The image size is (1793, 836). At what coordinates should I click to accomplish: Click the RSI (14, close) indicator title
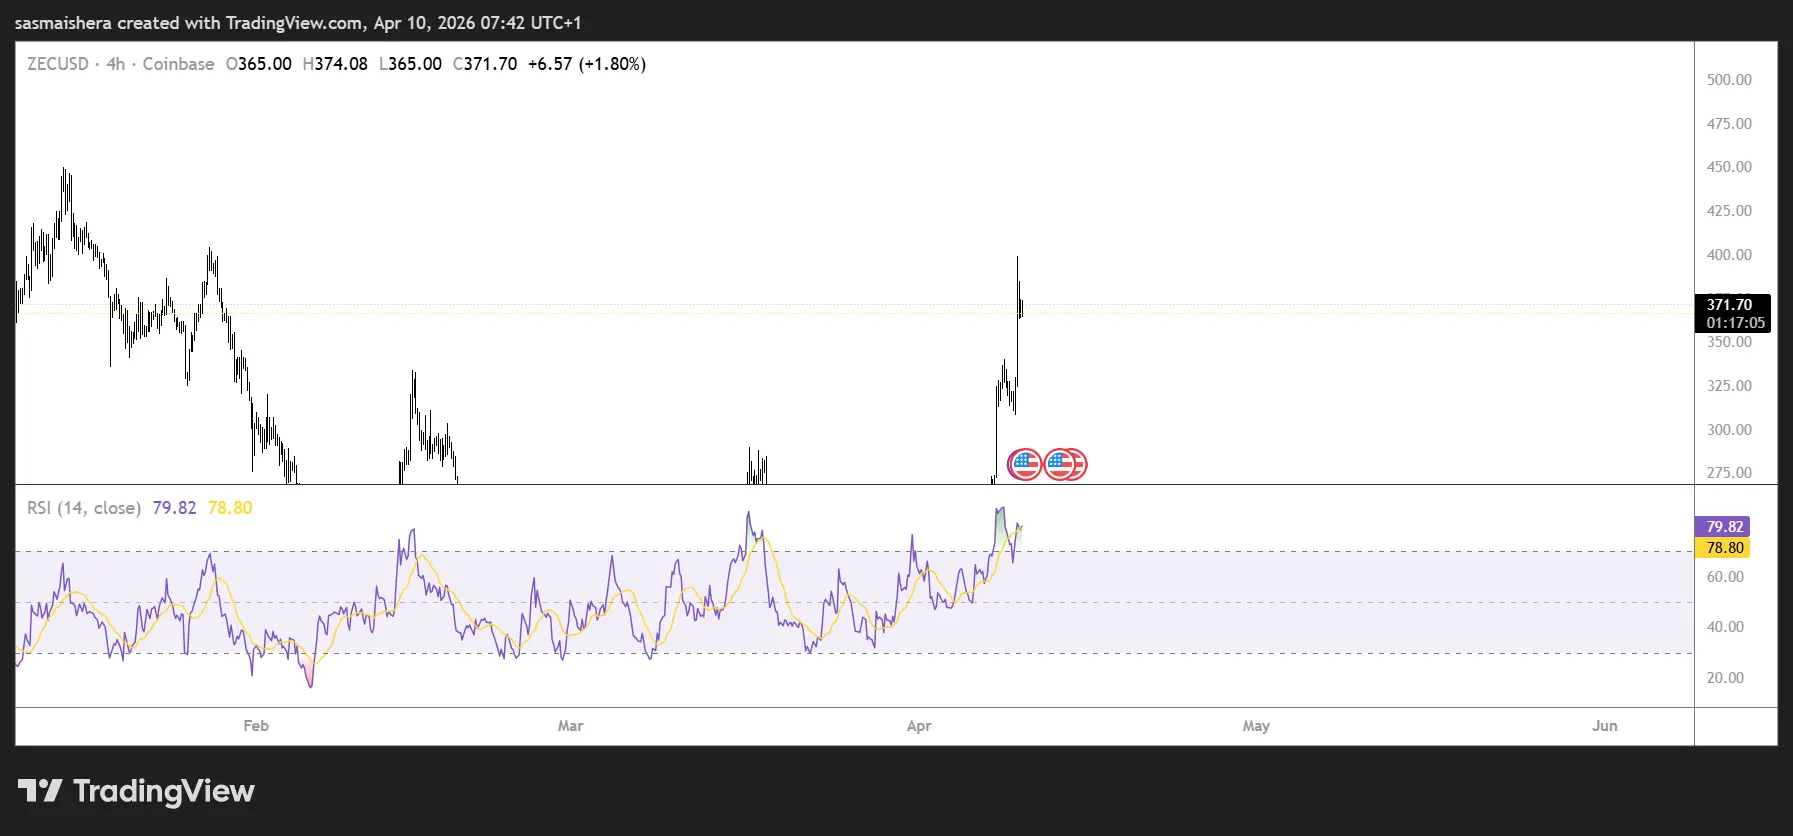[x=84, y=508]
